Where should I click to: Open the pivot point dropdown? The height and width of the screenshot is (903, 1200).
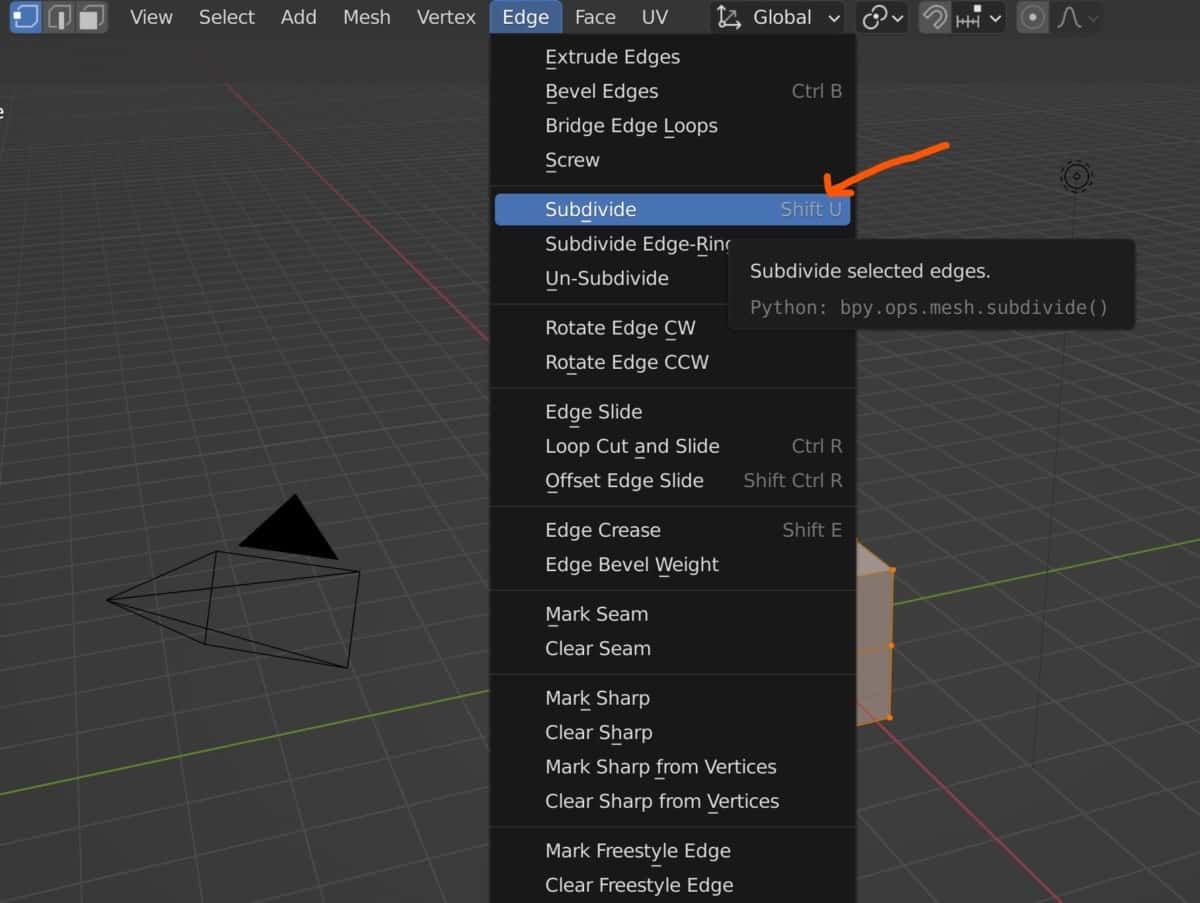(x=882, y=17)
